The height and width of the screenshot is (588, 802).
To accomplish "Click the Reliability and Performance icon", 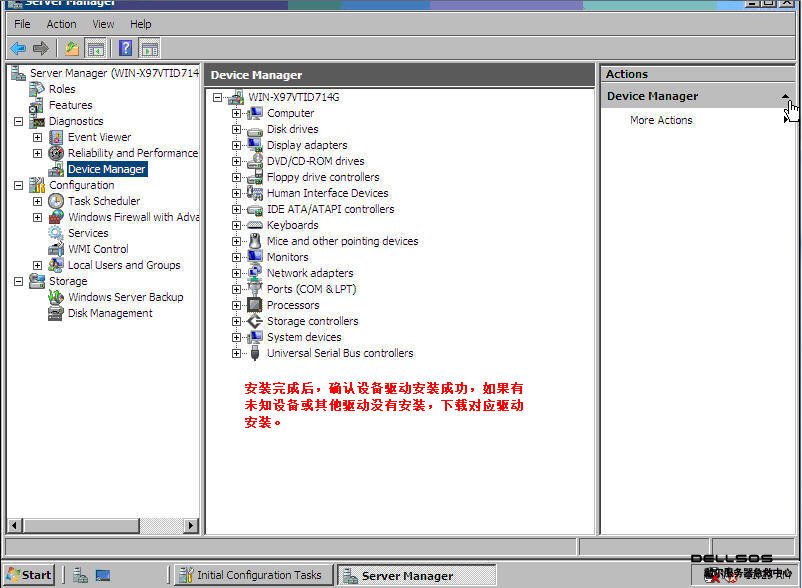I will (56, 153).
